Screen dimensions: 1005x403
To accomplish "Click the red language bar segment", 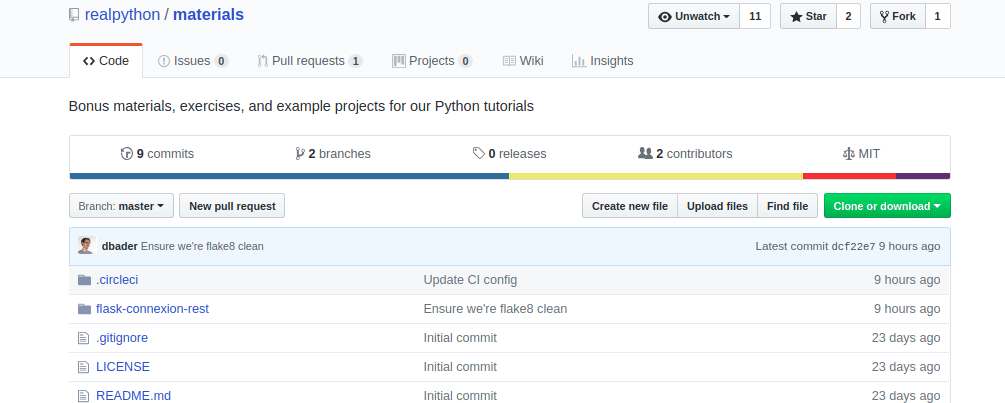I will [x=849, y=176].
